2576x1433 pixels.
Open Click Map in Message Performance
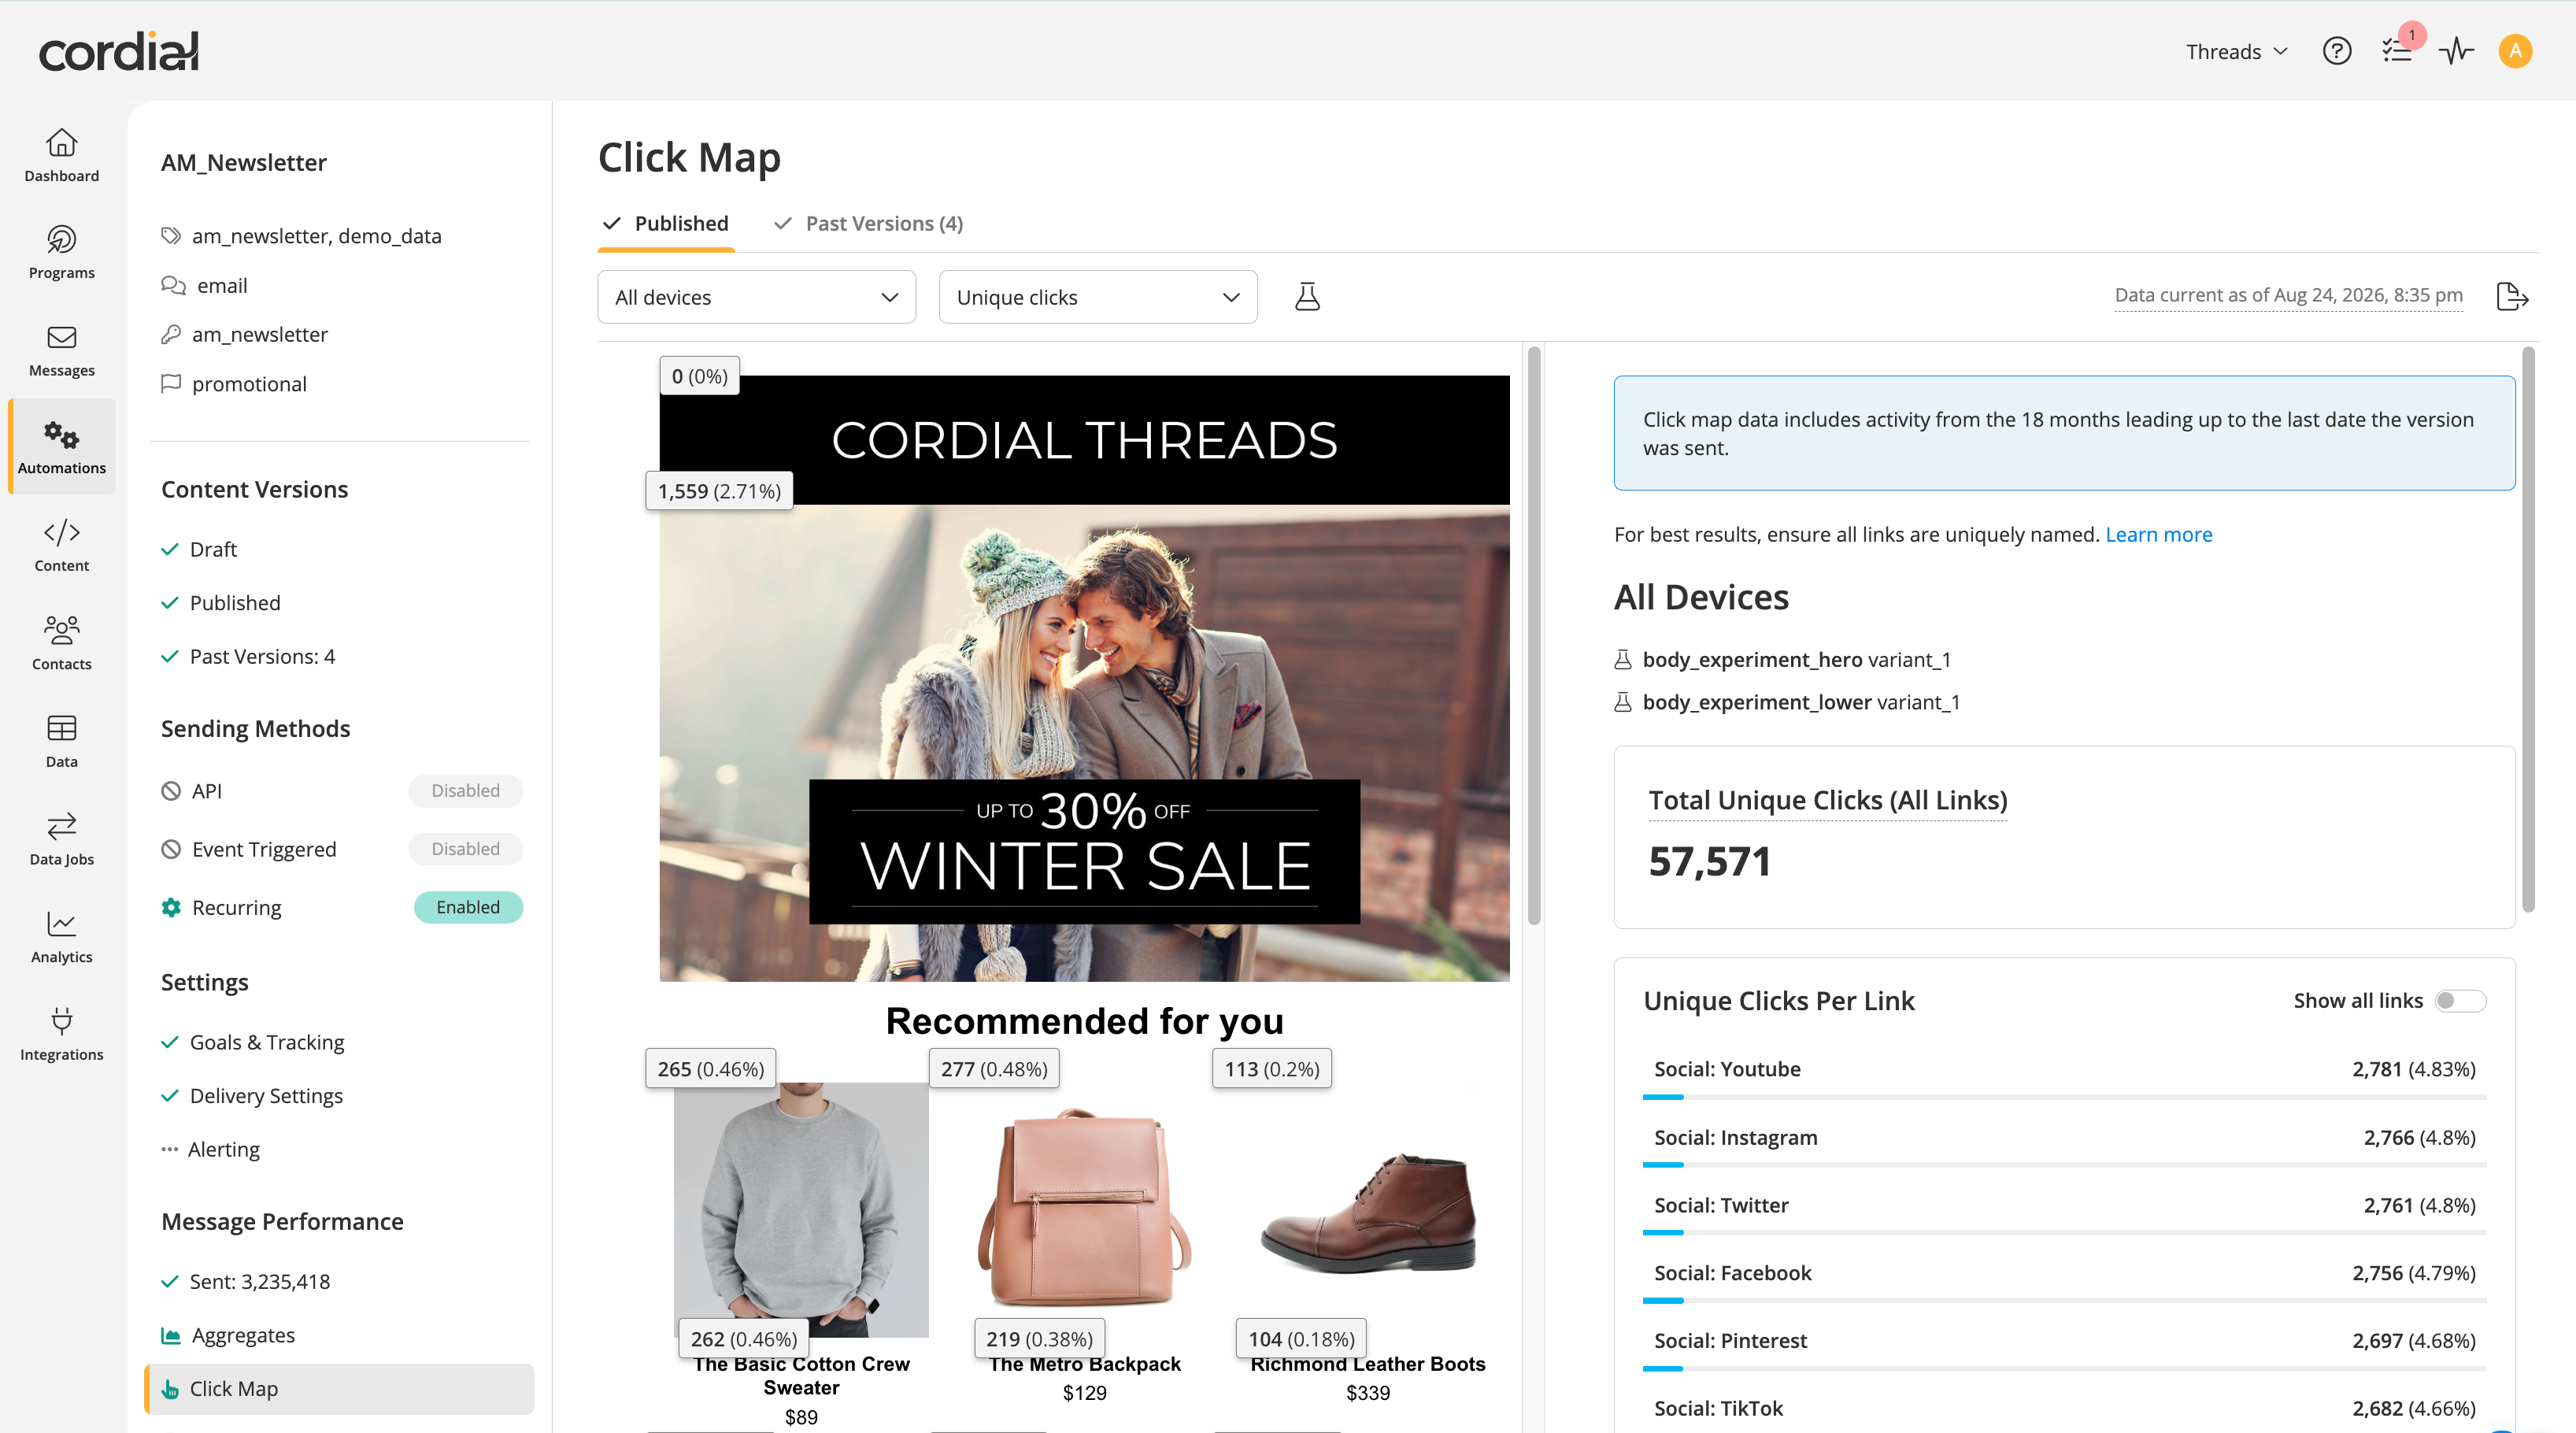[339, 1389]
